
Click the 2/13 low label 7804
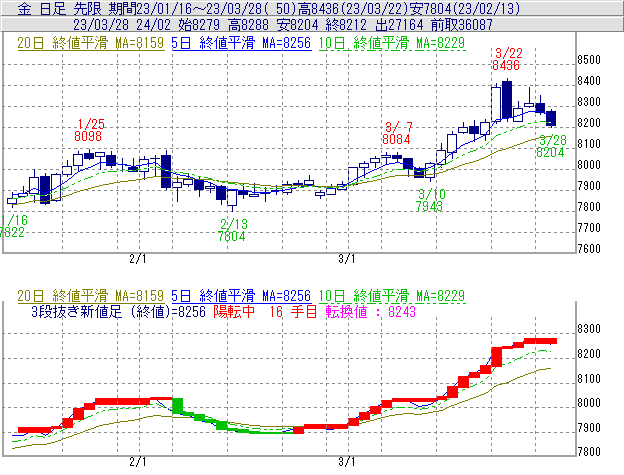[x=232, y=237]
